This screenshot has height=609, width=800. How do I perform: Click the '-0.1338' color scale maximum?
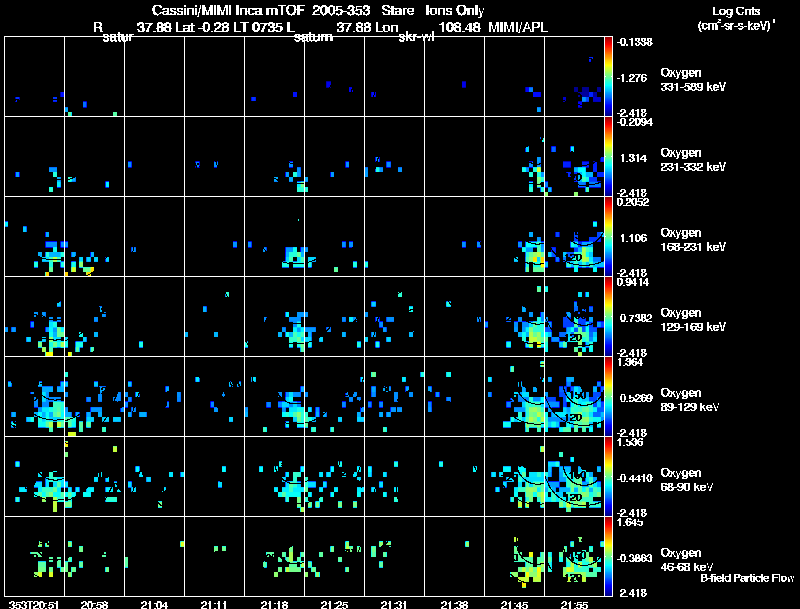[635, 42]
